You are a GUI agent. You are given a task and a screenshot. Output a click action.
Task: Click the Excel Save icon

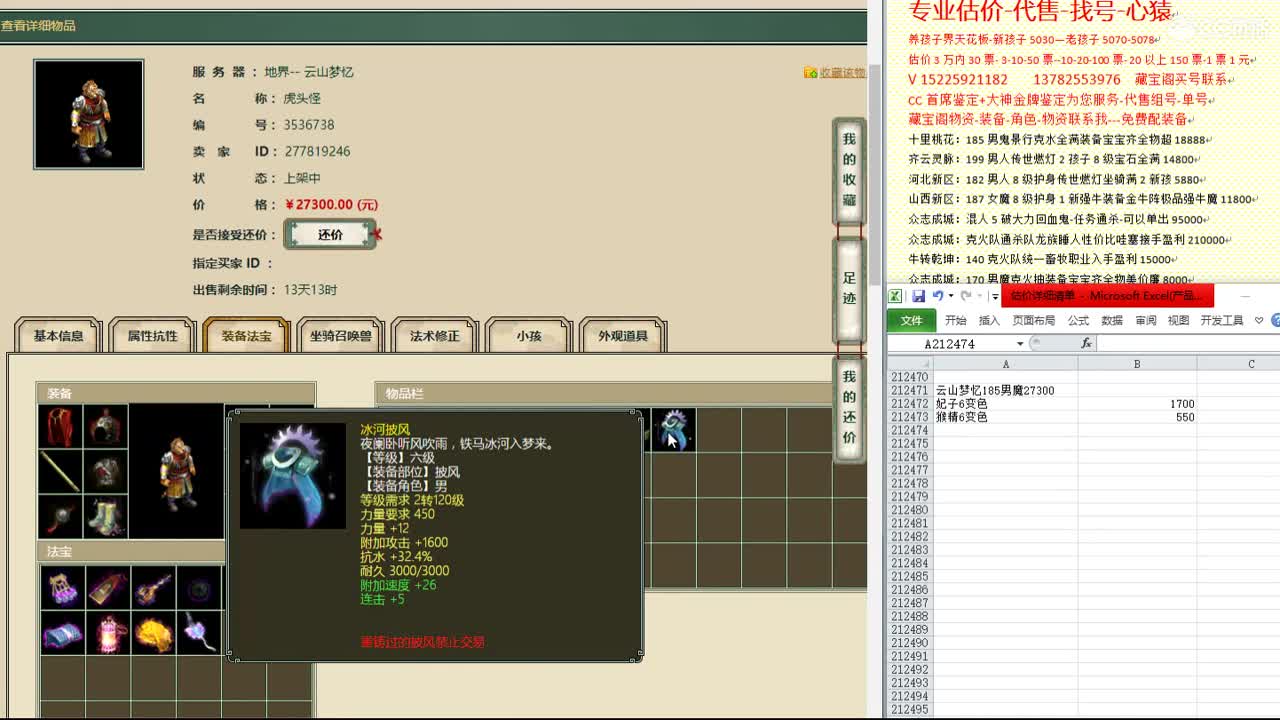(918, 296)
